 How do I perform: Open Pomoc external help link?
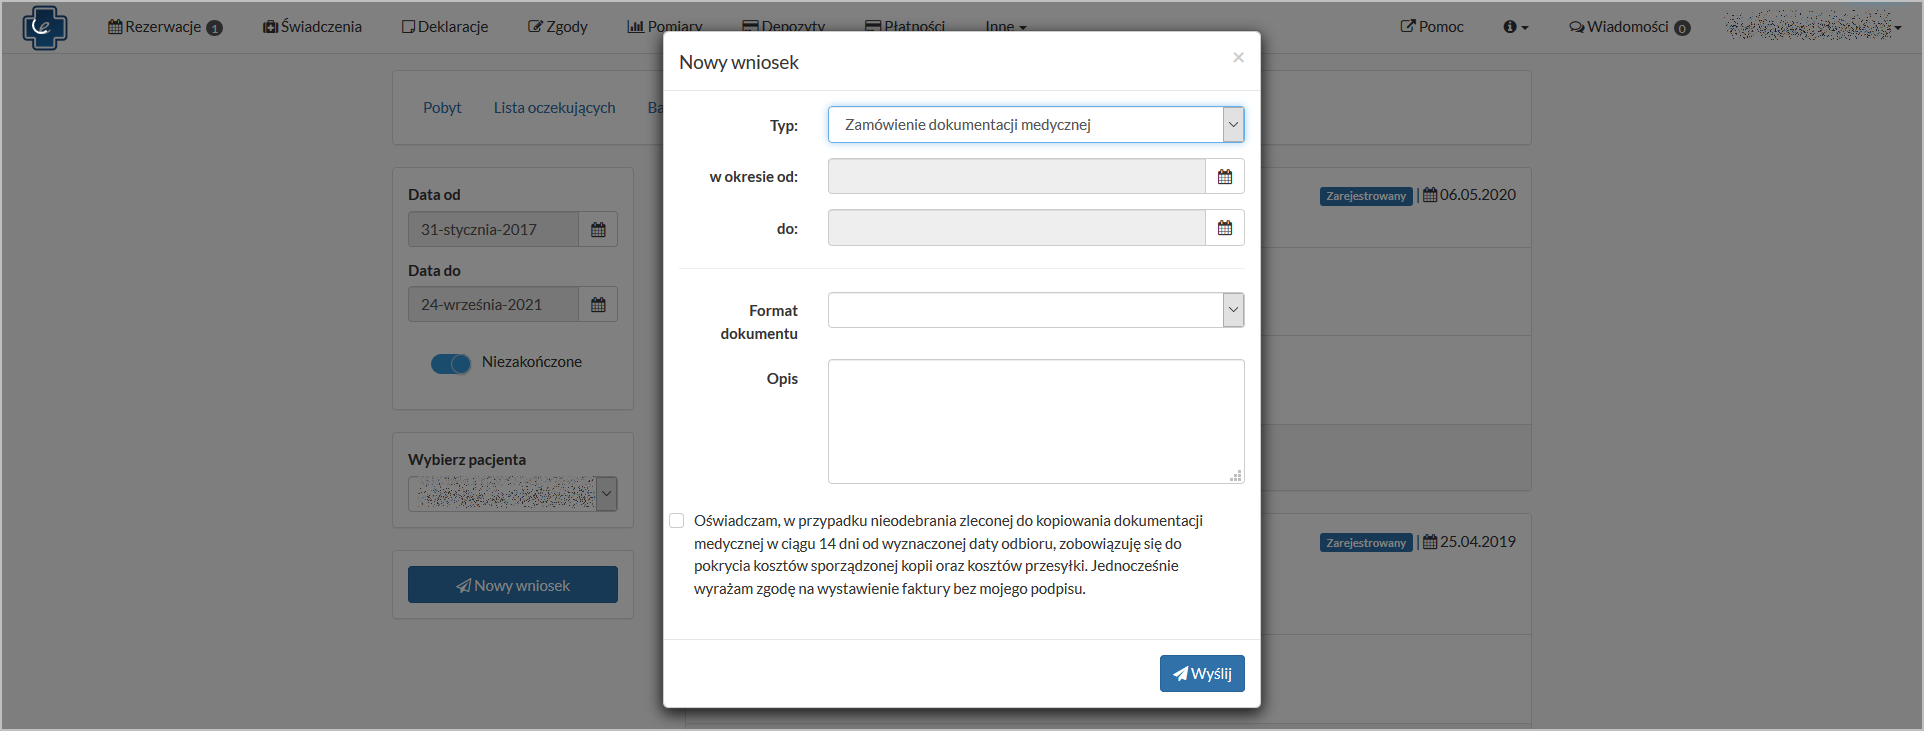tap(1432, 27)
